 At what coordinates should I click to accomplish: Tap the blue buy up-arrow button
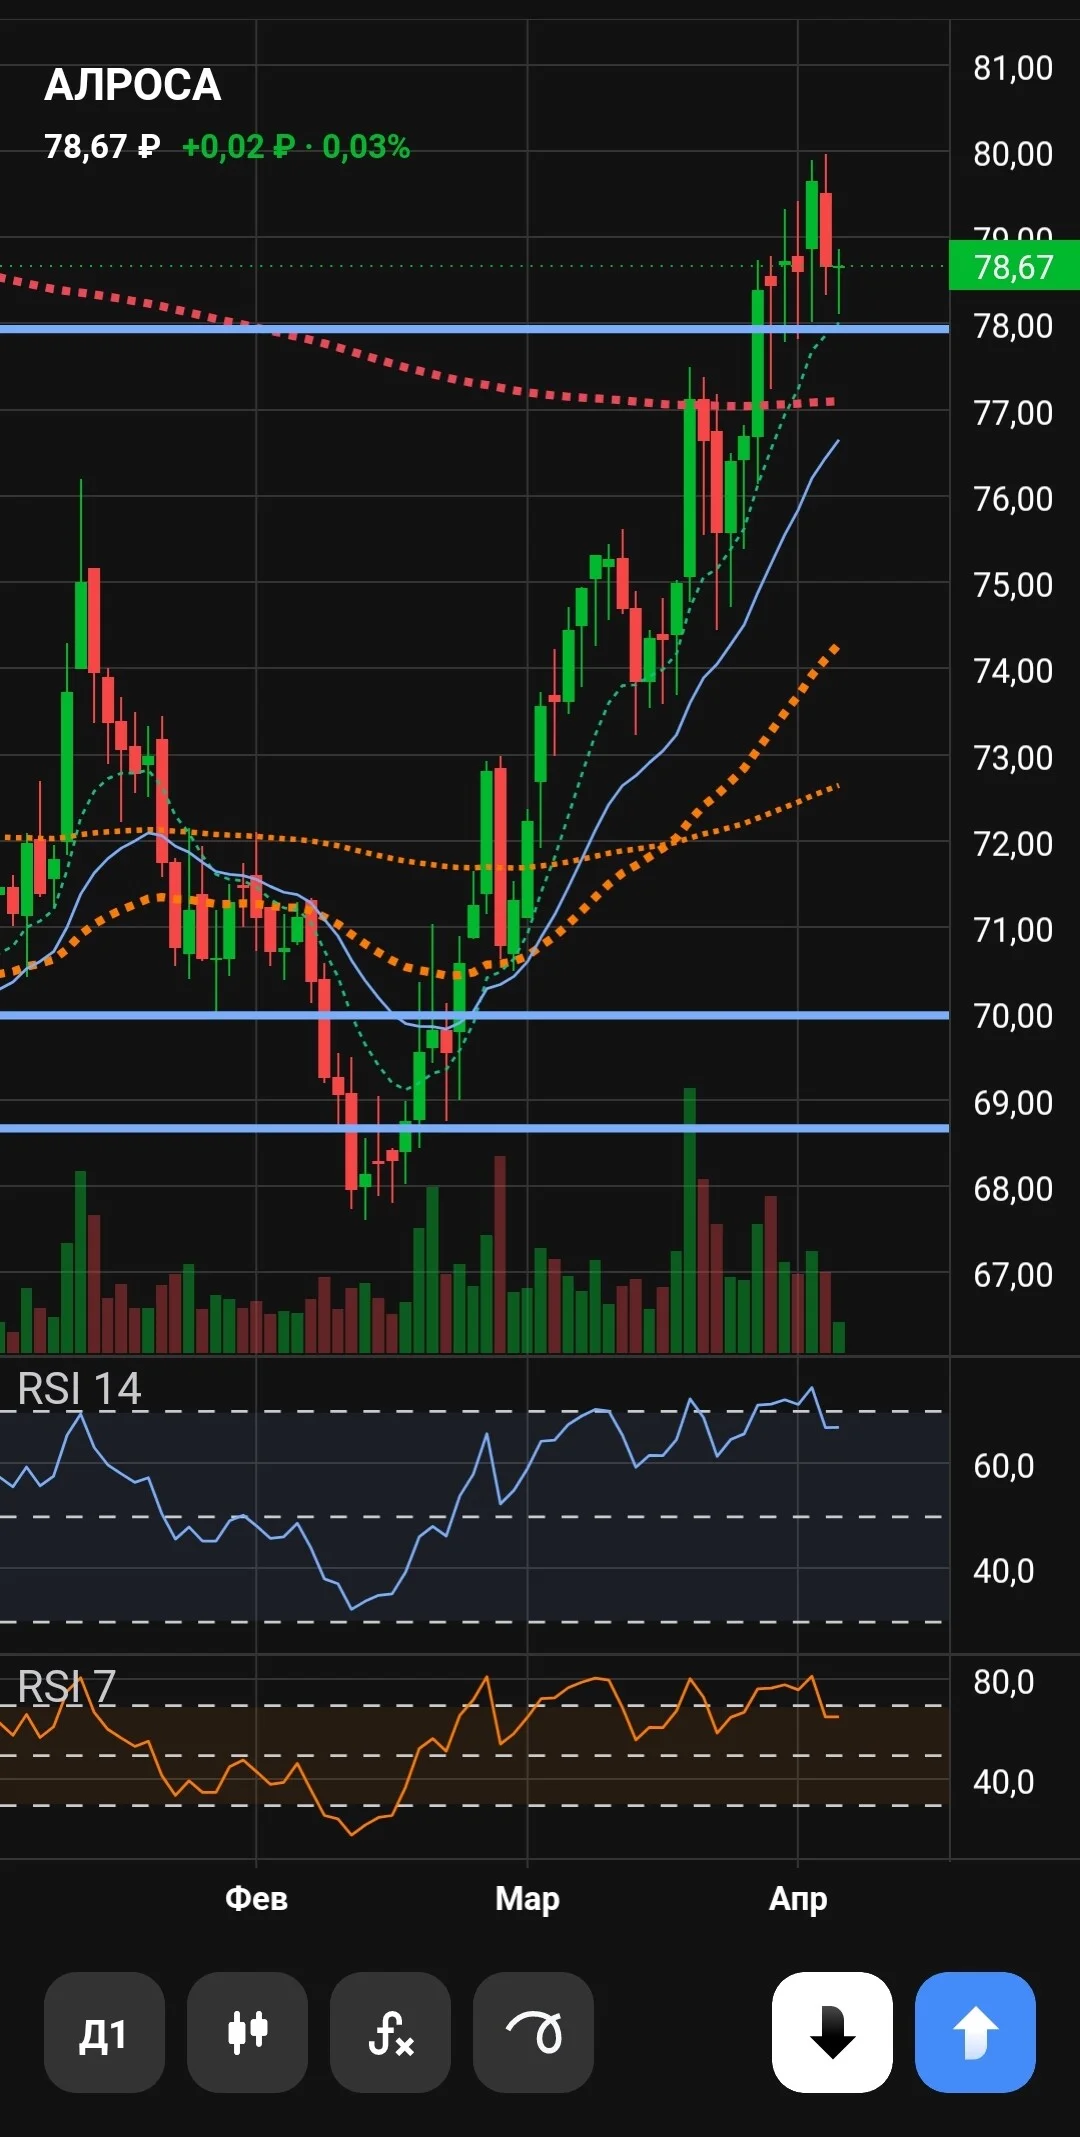click(x=975, y=2032)
